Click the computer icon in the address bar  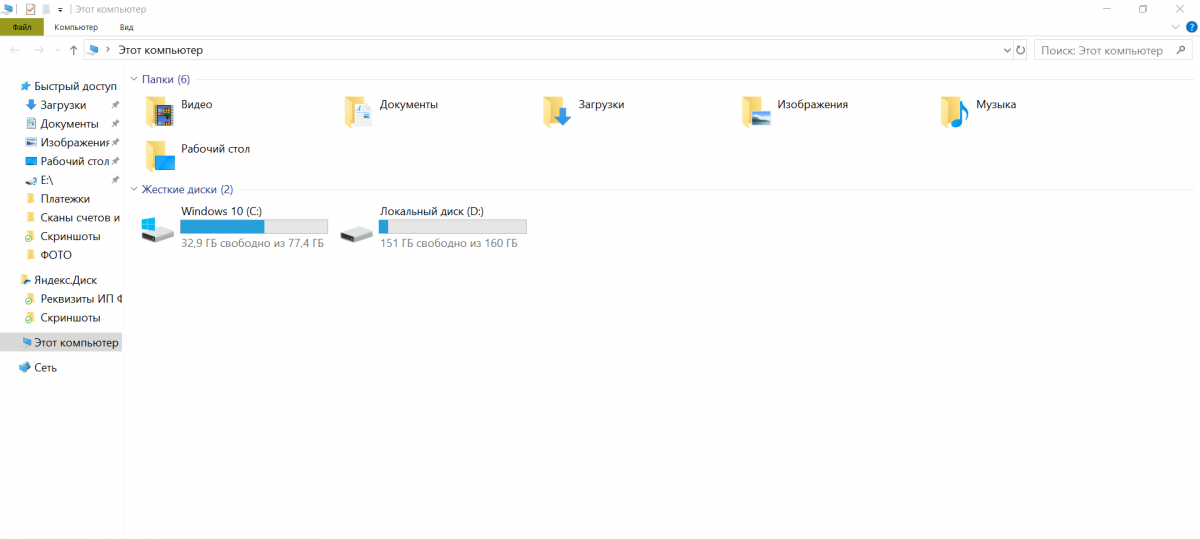click(x=94, y=49)
